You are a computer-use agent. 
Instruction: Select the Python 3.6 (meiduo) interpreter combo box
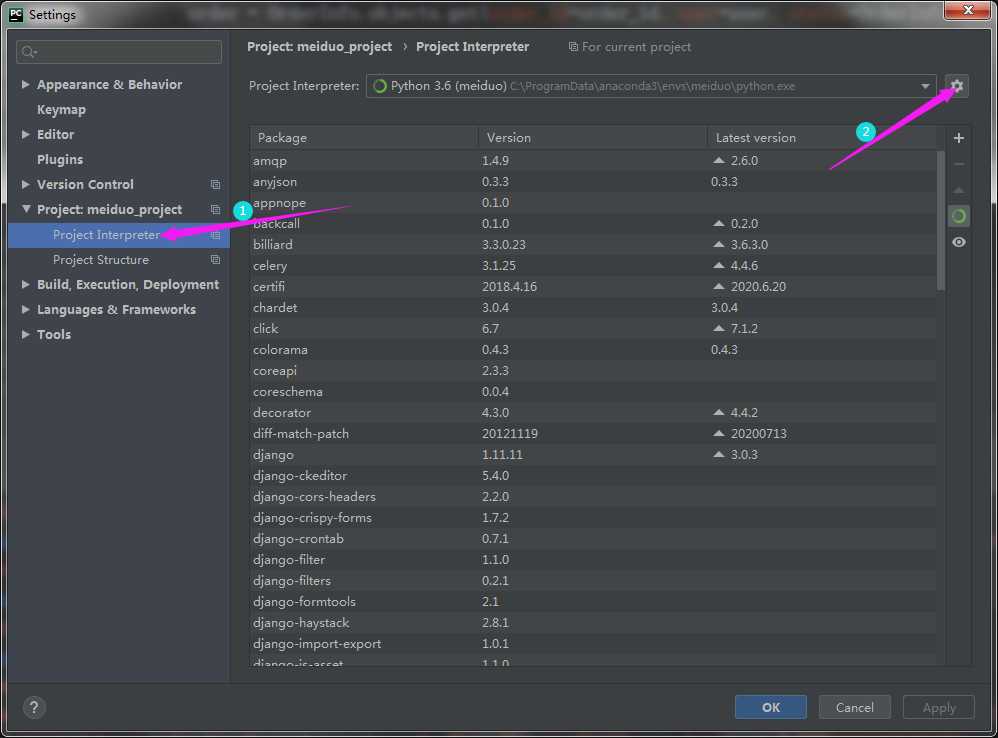[651, 86]
